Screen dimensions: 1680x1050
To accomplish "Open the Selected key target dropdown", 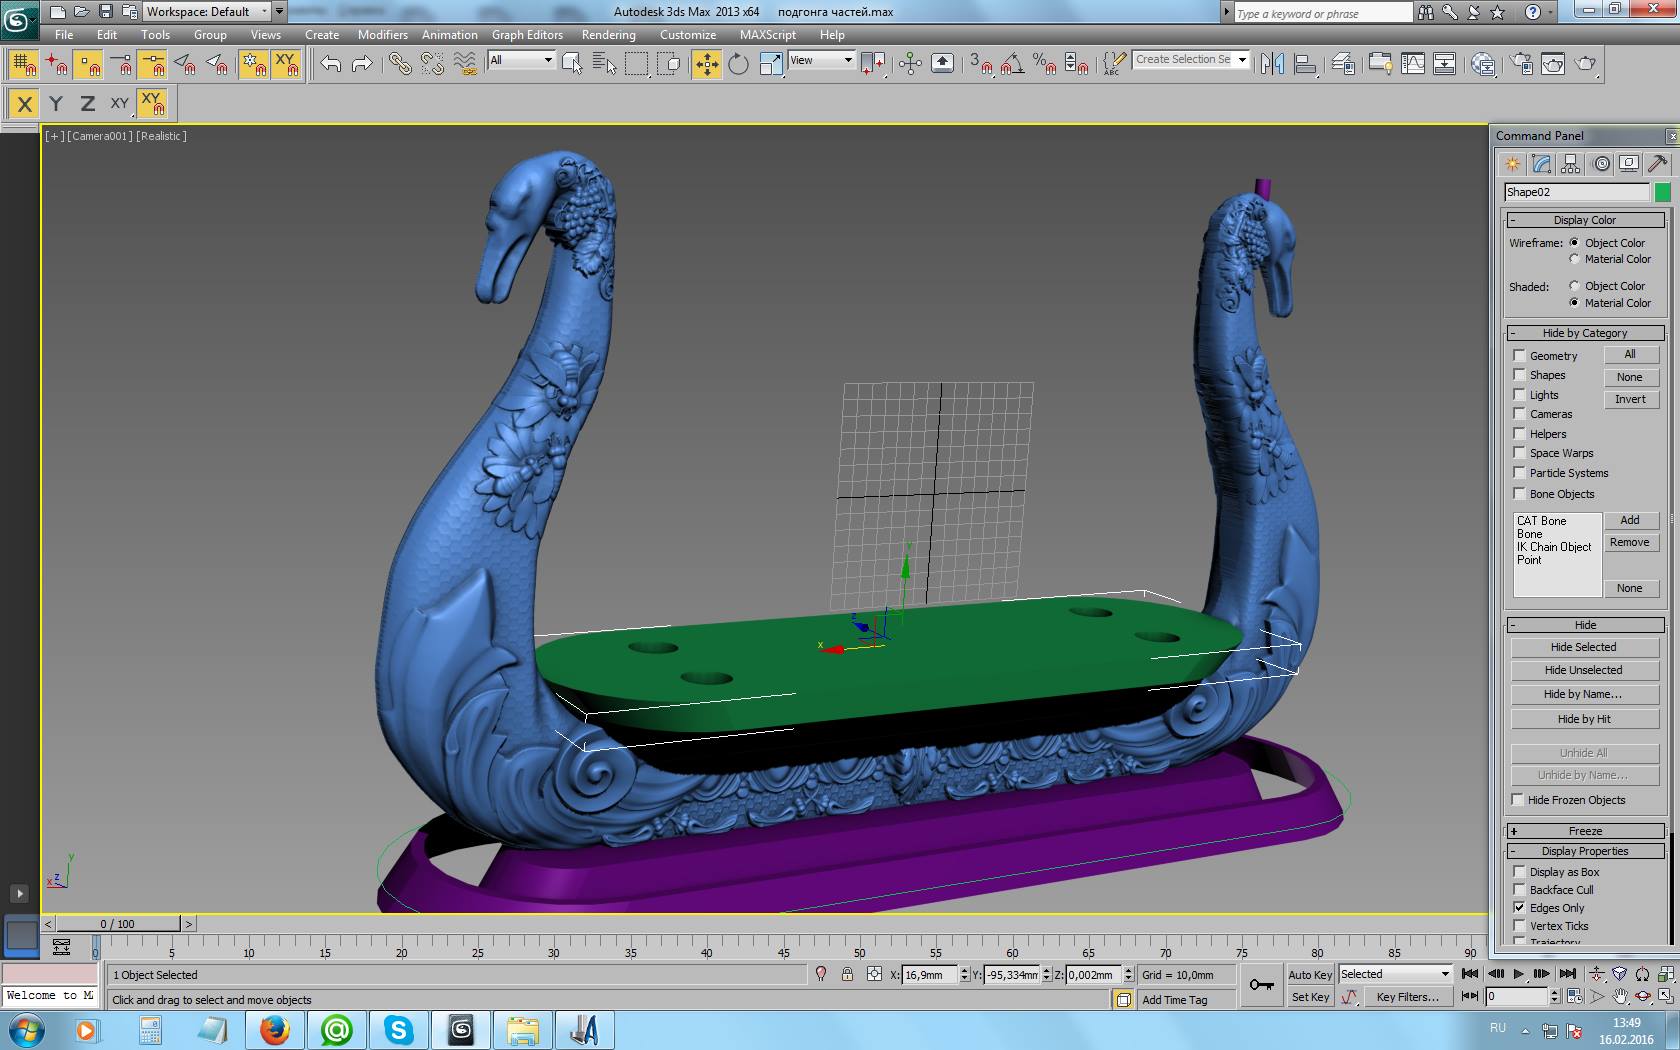I will pyautogui.click(x=1395, y=974).
